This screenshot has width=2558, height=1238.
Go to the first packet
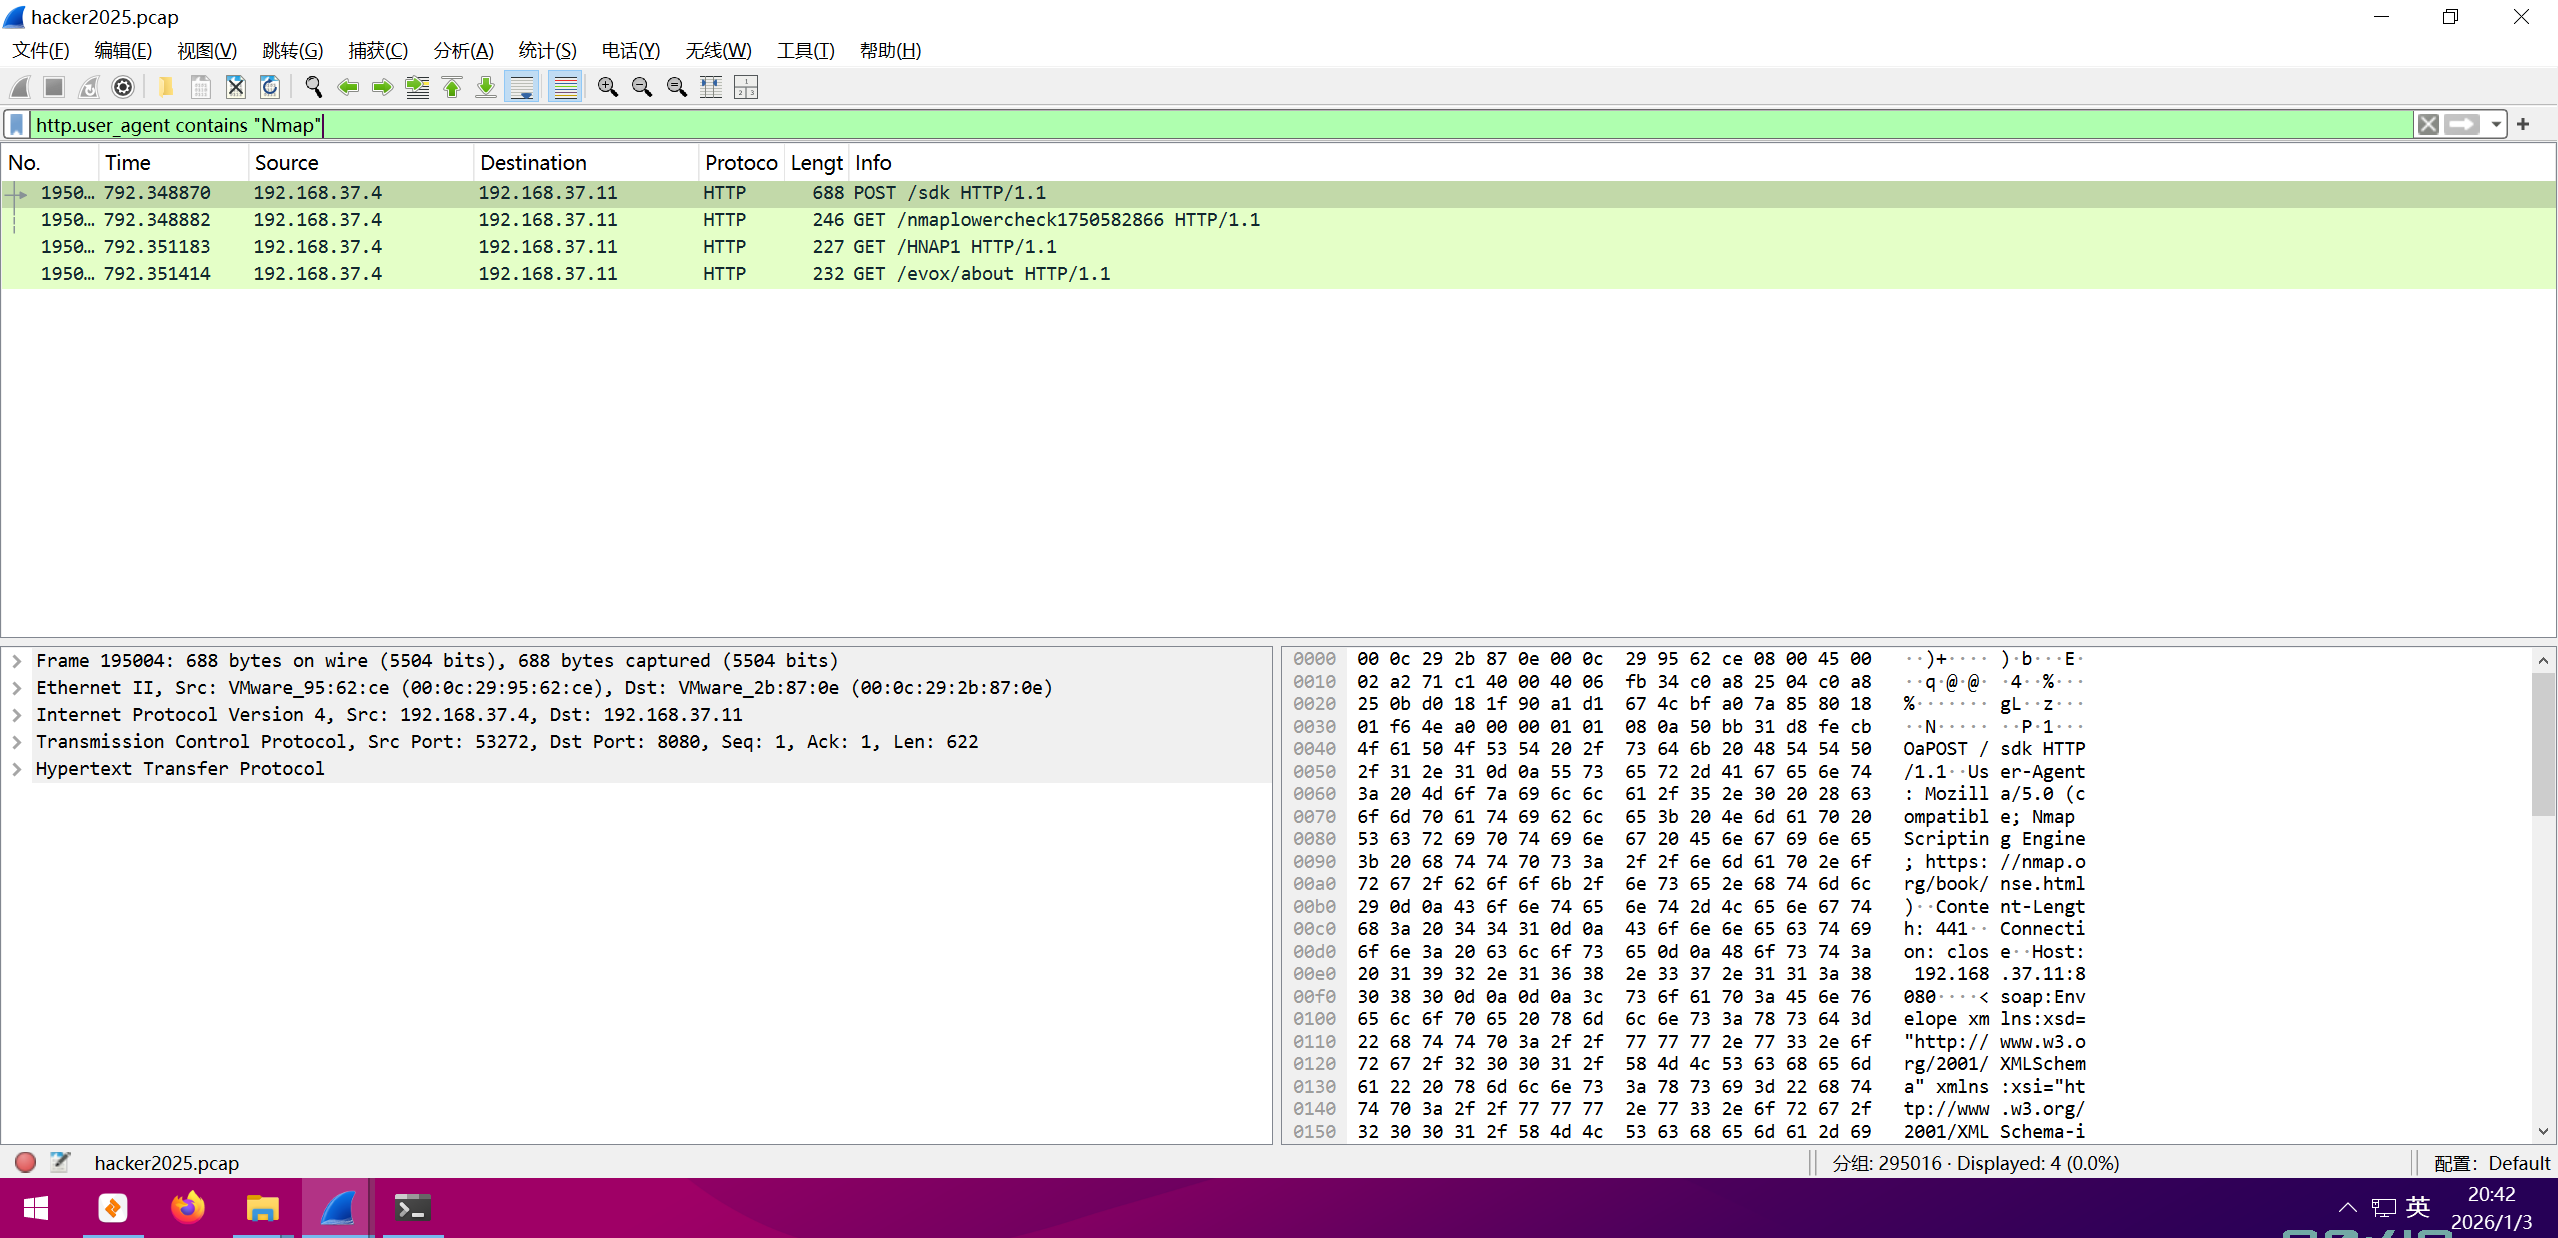click(x=452, y=88)
